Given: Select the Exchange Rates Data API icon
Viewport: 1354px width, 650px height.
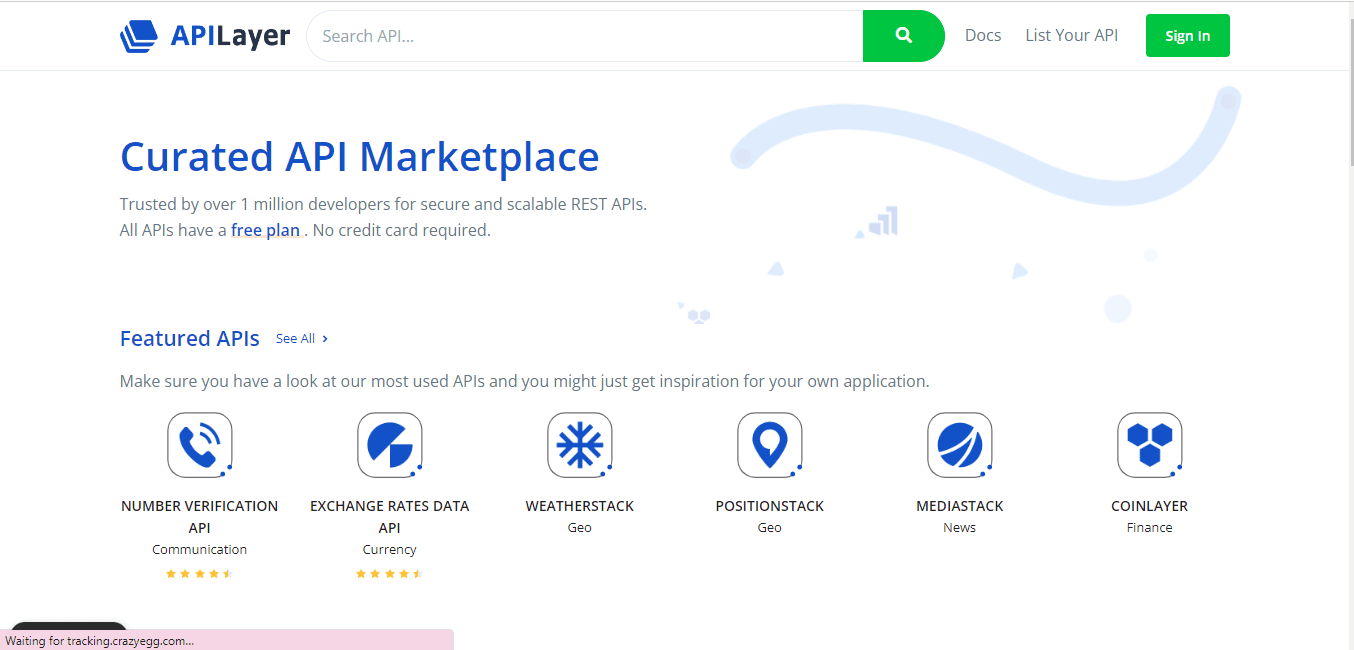Looking at the screenshot, I should click(389, 444).
